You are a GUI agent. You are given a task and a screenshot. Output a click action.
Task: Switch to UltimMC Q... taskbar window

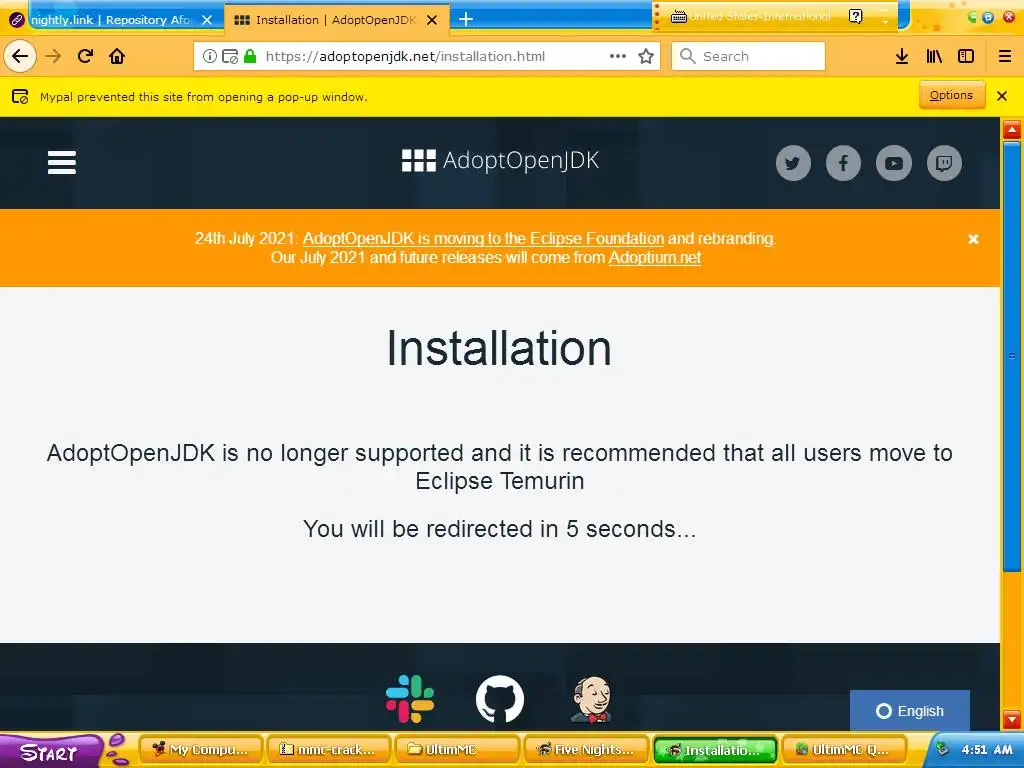(843, 750)
